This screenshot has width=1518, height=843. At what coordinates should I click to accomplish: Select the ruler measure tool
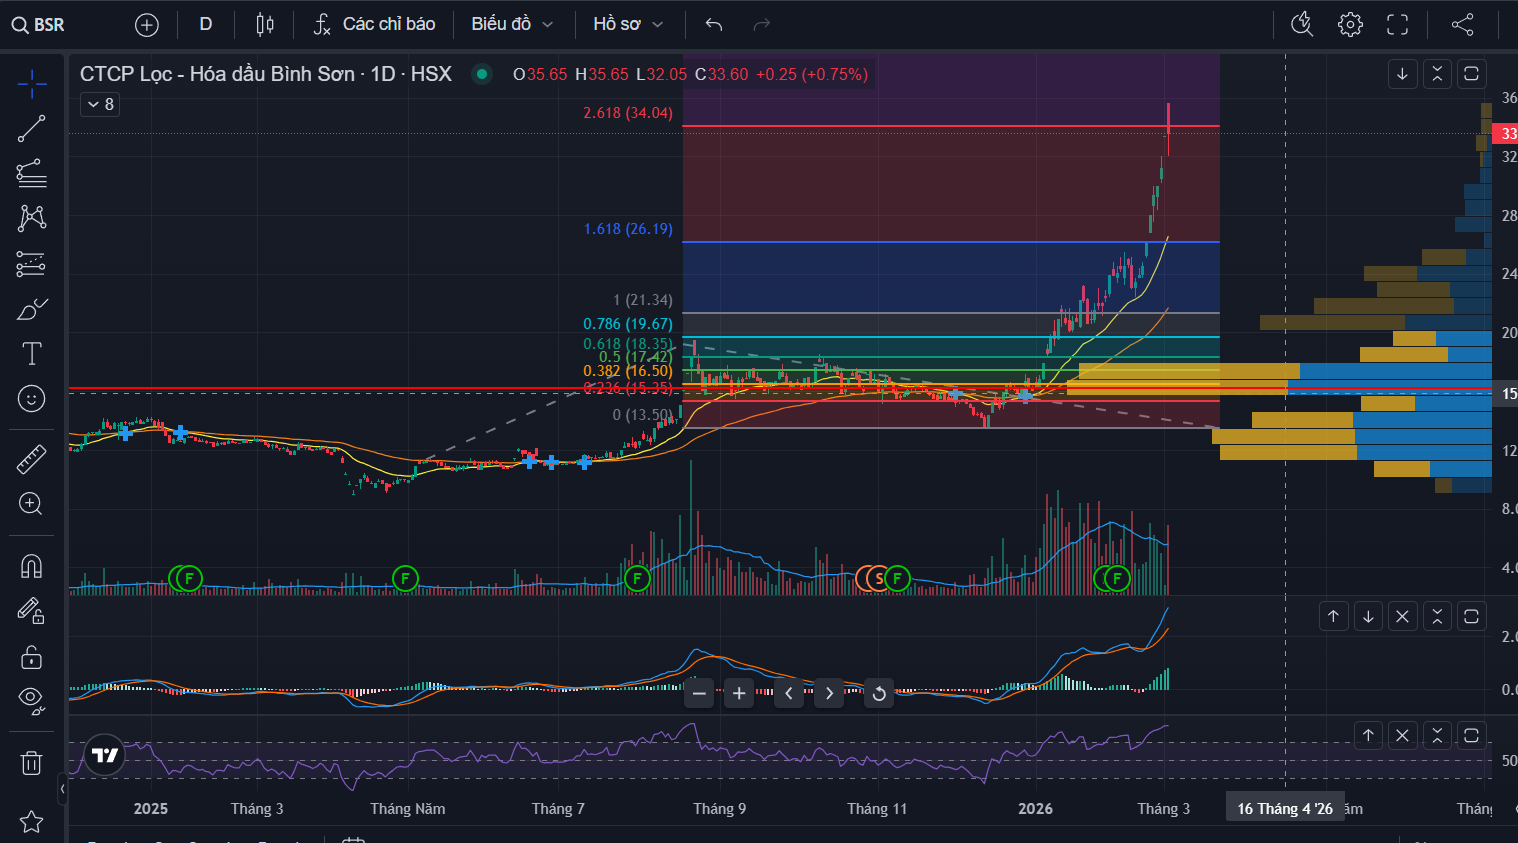32,459
